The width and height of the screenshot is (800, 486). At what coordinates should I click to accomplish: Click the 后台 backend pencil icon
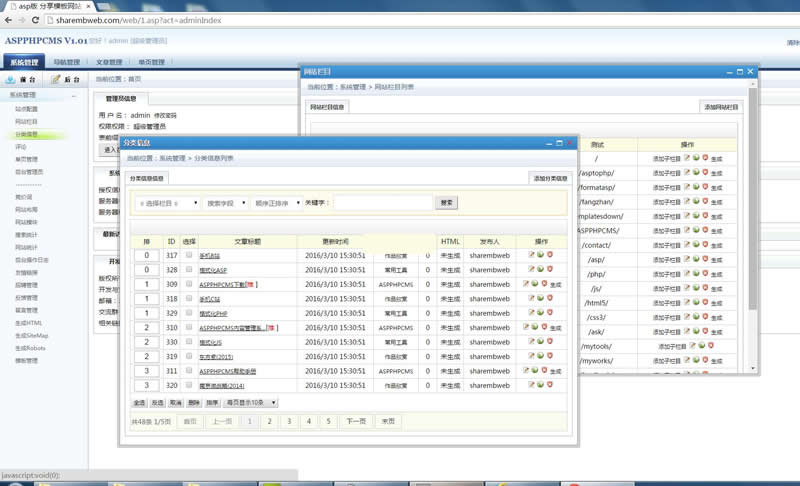coord(56,79)
